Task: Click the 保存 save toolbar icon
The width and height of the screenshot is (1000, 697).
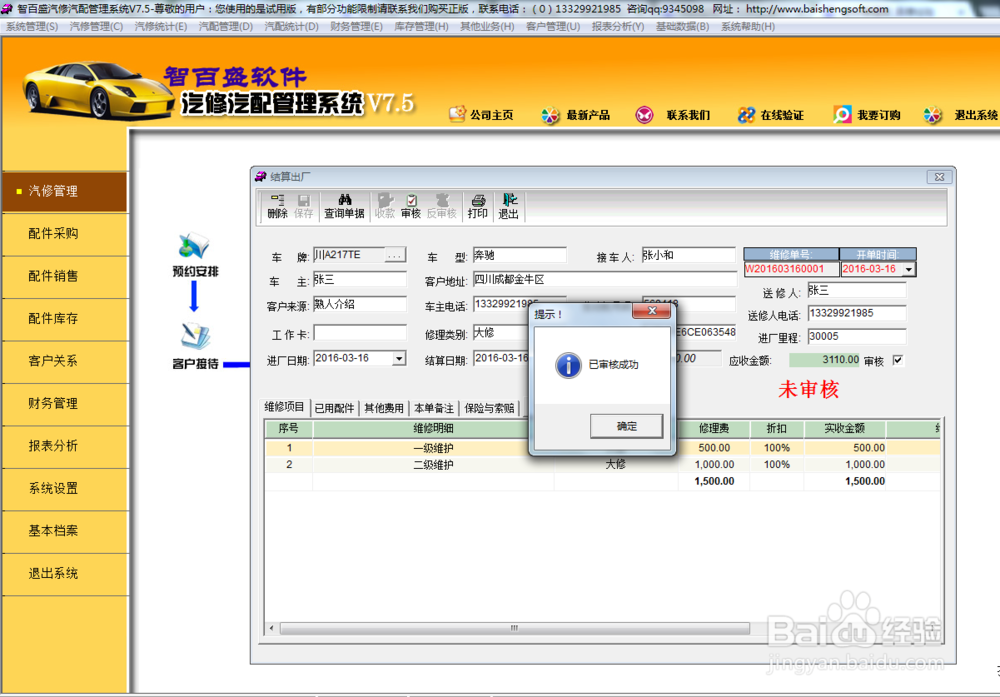Action: [x=304, y=207]
